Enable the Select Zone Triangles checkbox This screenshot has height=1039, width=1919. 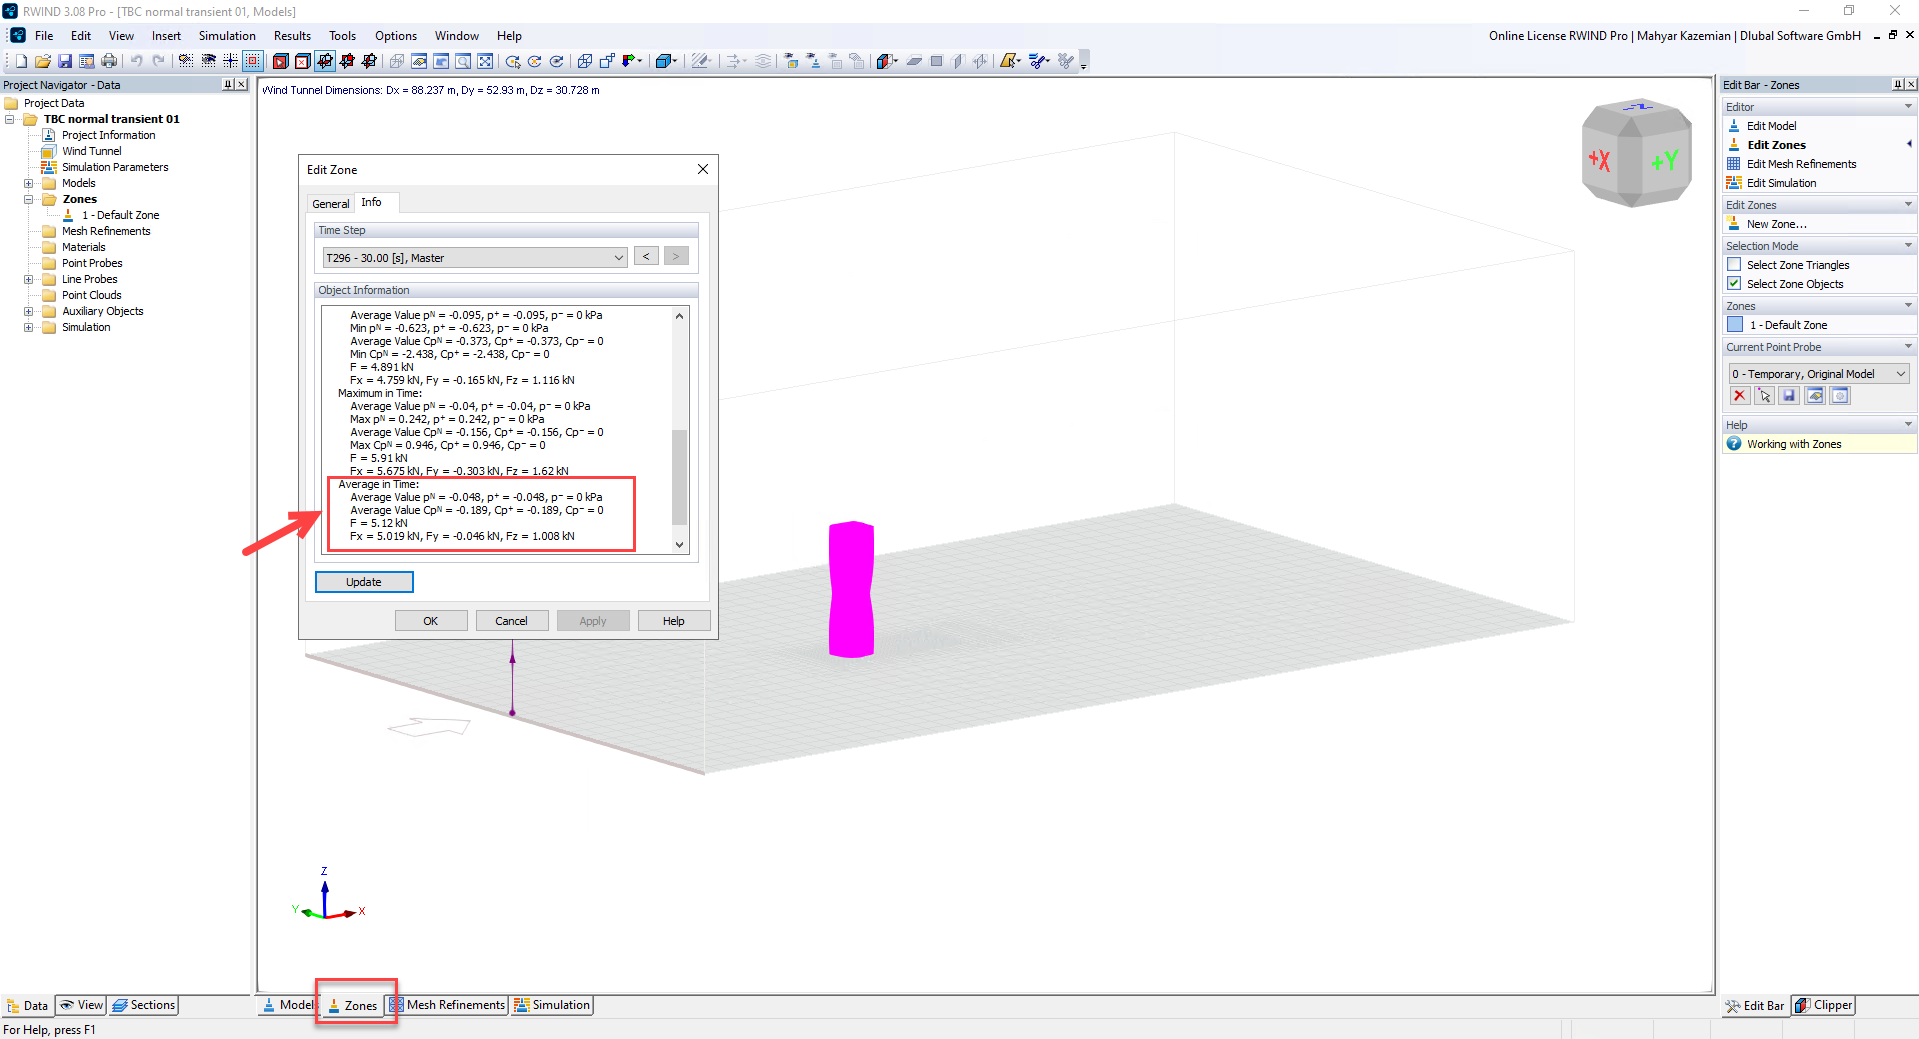point(1734,265)
